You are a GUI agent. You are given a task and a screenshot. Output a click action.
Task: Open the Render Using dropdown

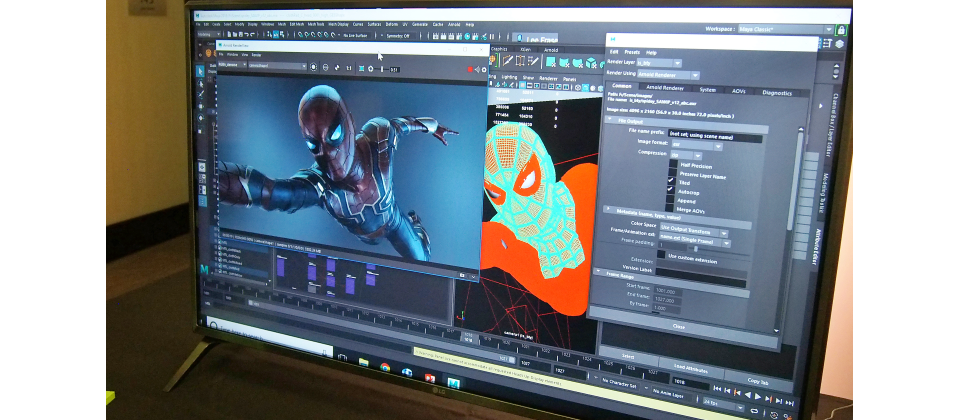(x=669, y=75)
